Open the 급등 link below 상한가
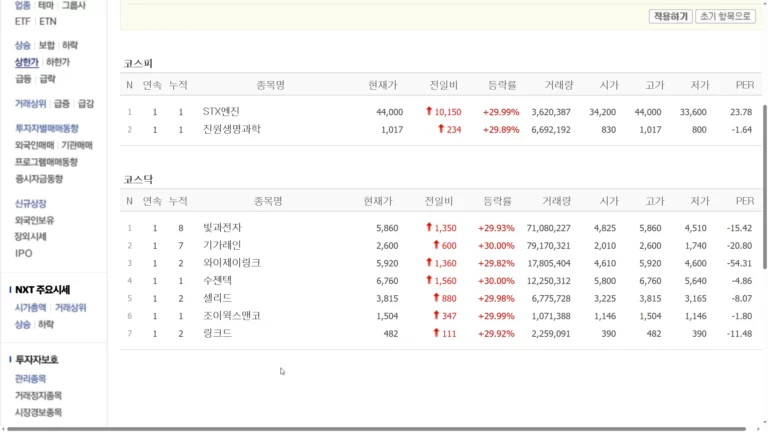Screen dimensions: 768x432 [x=23, y=79]
